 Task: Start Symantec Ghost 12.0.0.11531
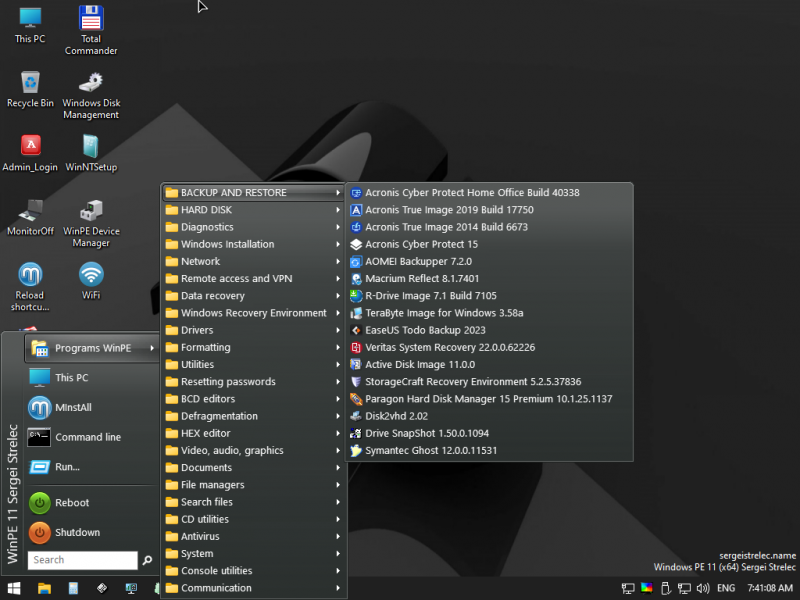point(489,451)
